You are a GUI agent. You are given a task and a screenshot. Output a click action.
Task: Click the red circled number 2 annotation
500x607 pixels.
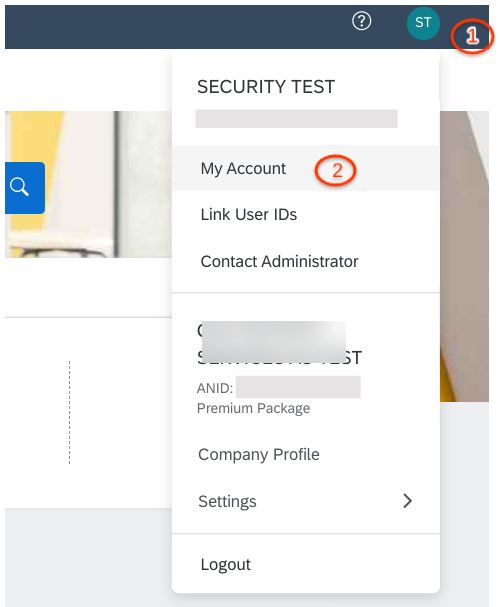(x=336, y=170)
